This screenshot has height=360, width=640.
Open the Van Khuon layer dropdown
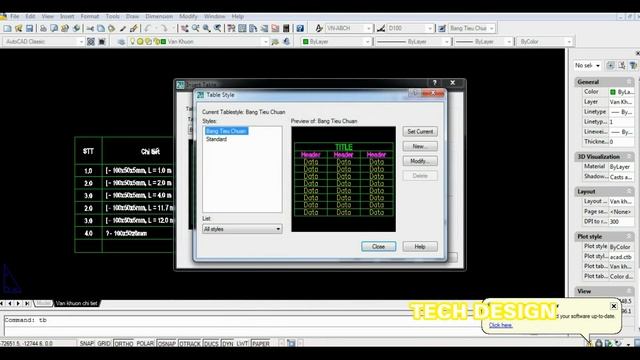point(265,42)
